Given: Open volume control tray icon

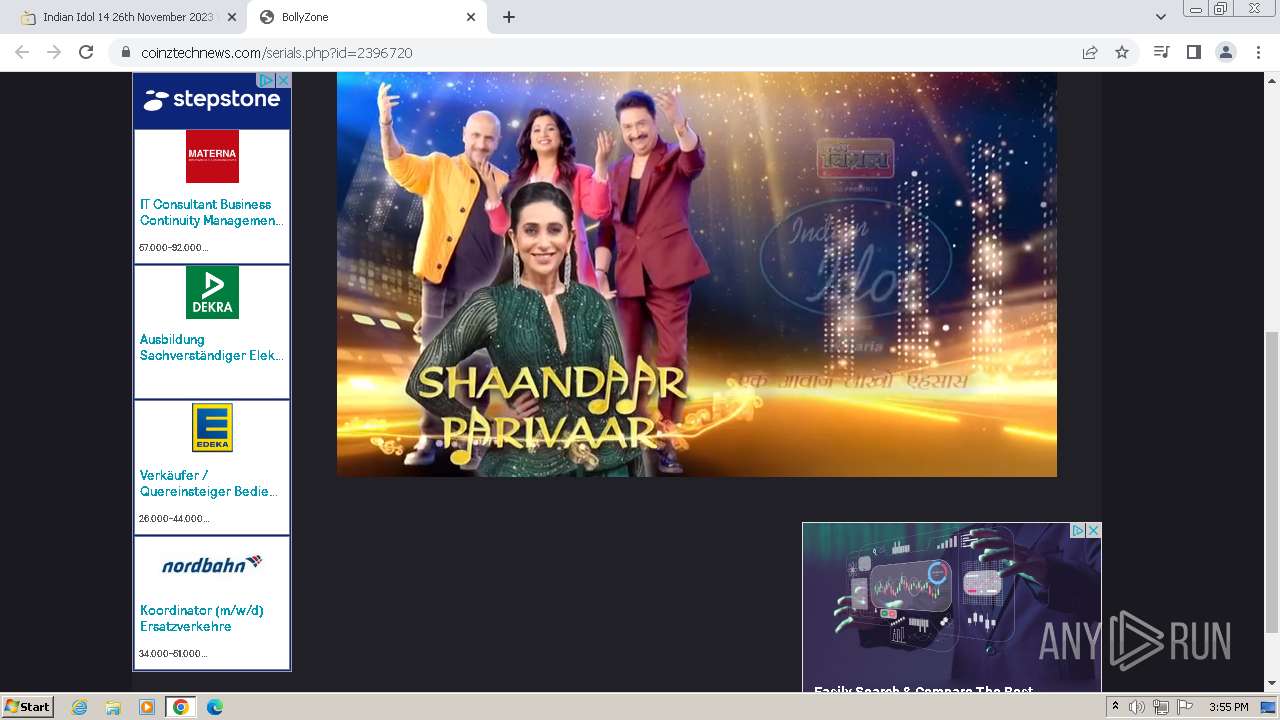Looking at the screenshot, I should [x=1137, y=707].
